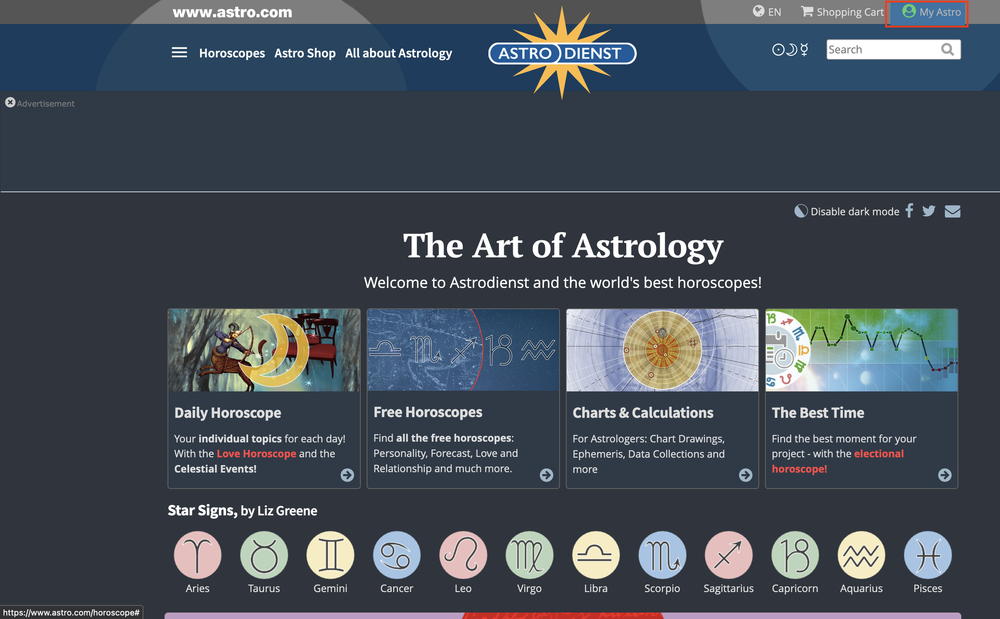The height and width of the screenshot is (619, 1000).
Task: Click the Free Horoscopes card arrow
Action: (547, 475)
